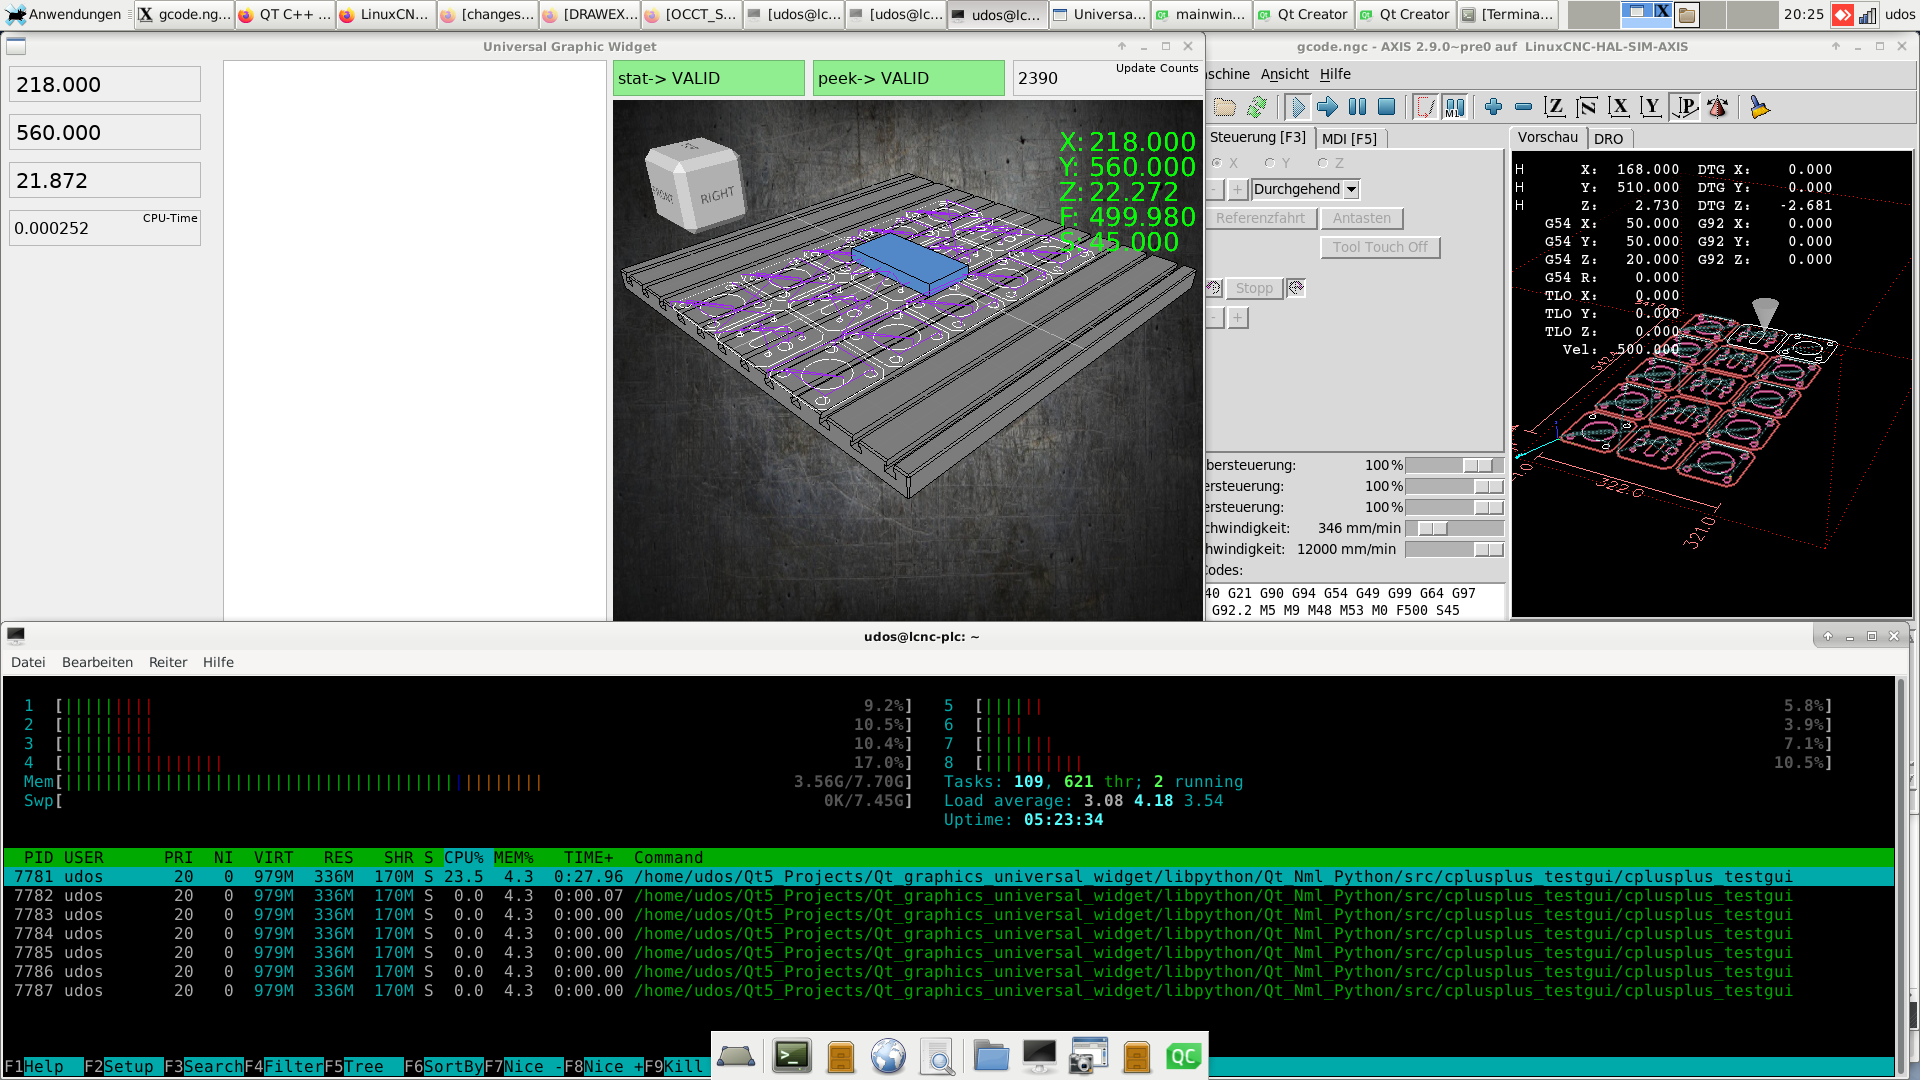Viewport: 1920px width, 1080px height.
Task: Switch preview to rotated Z view
Action: coord(1586,107)
